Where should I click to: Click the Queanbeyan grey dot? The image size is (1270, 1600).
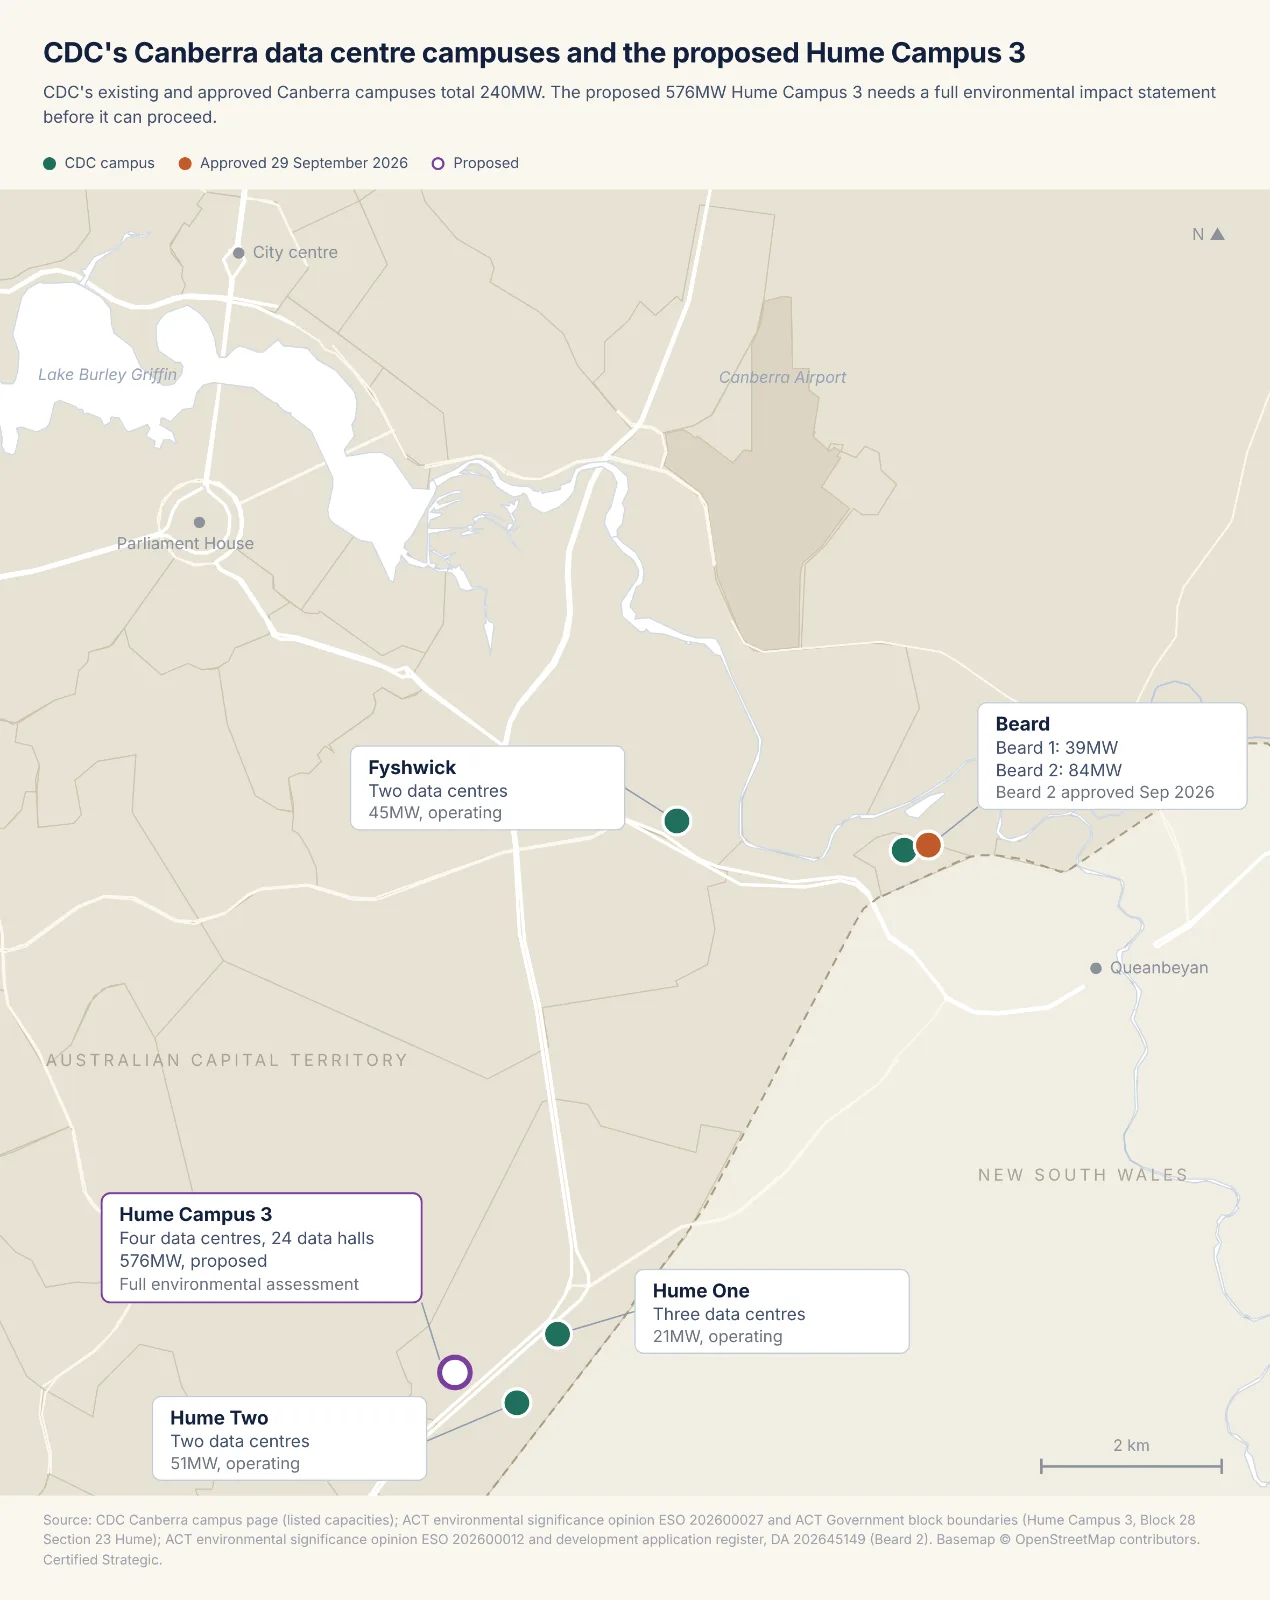(1096, 968)
